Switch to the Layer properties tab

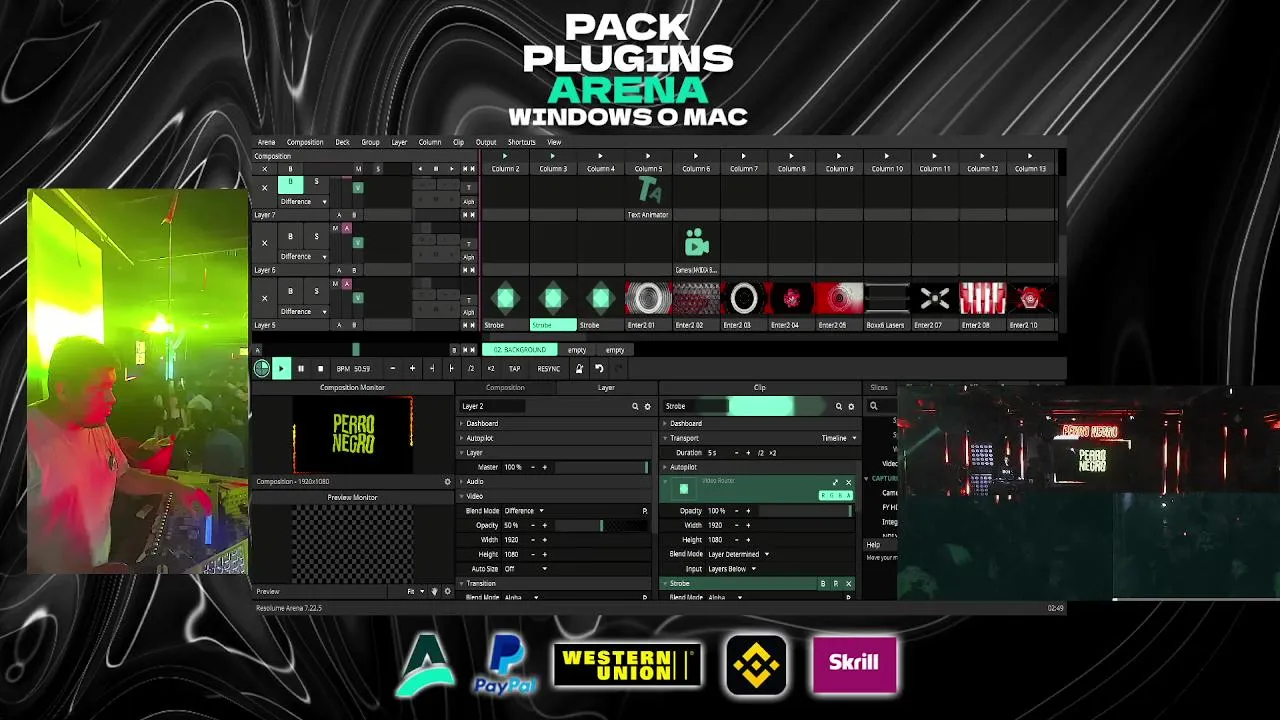point(606,387)
